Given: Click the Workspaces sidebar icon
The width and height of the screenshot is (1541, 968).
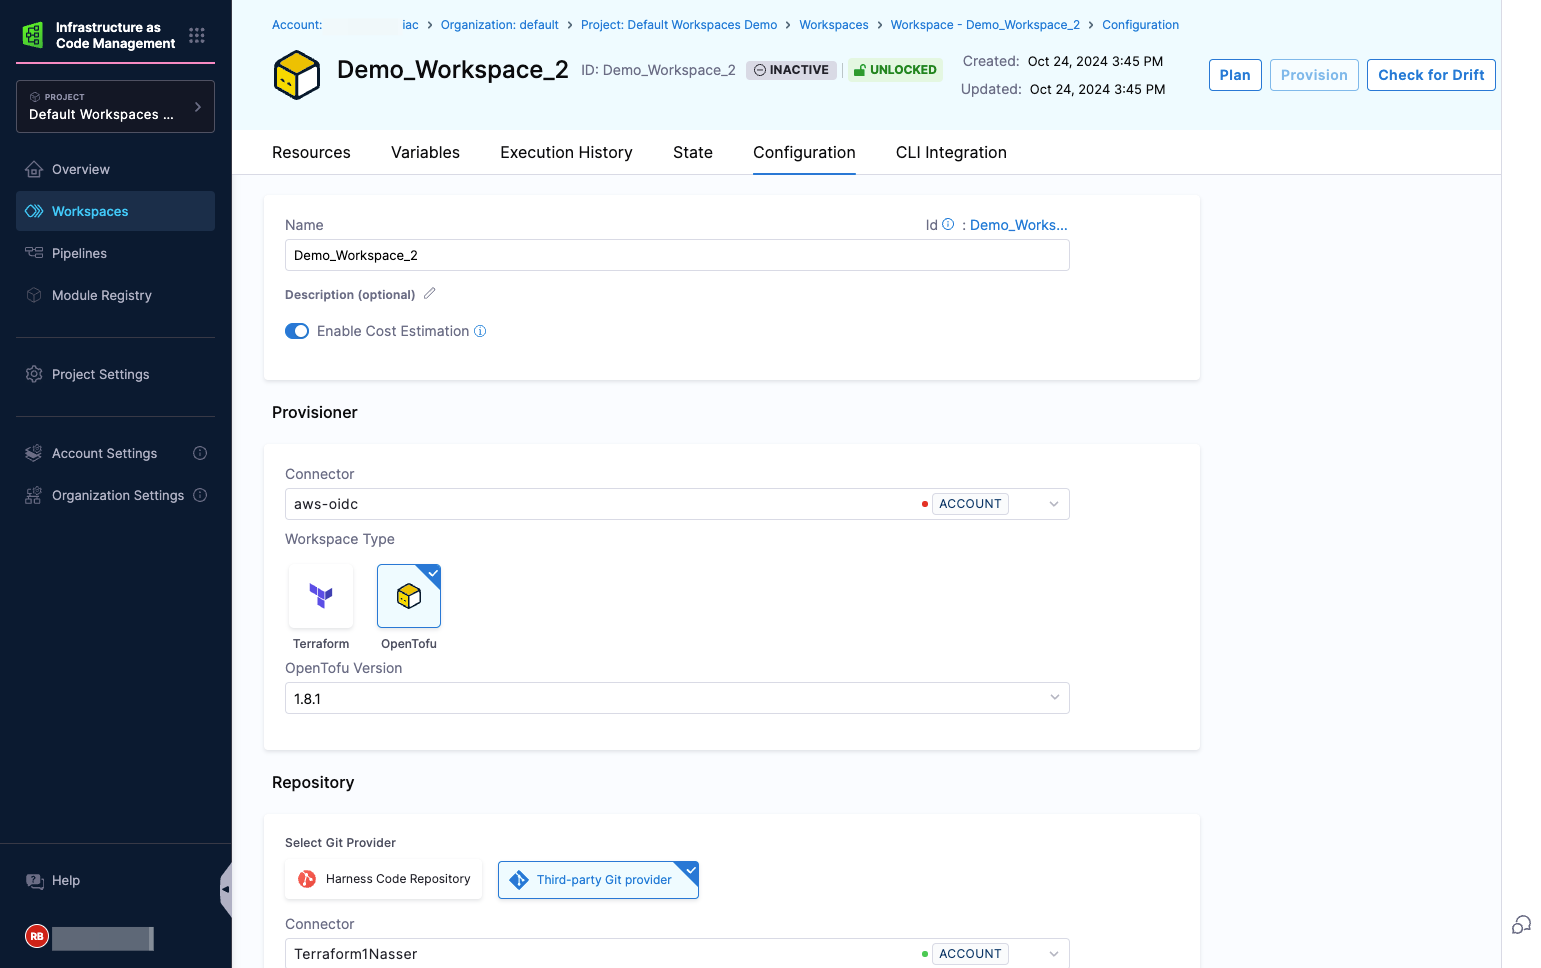Looking at the screenshot, I should point(34,211).
